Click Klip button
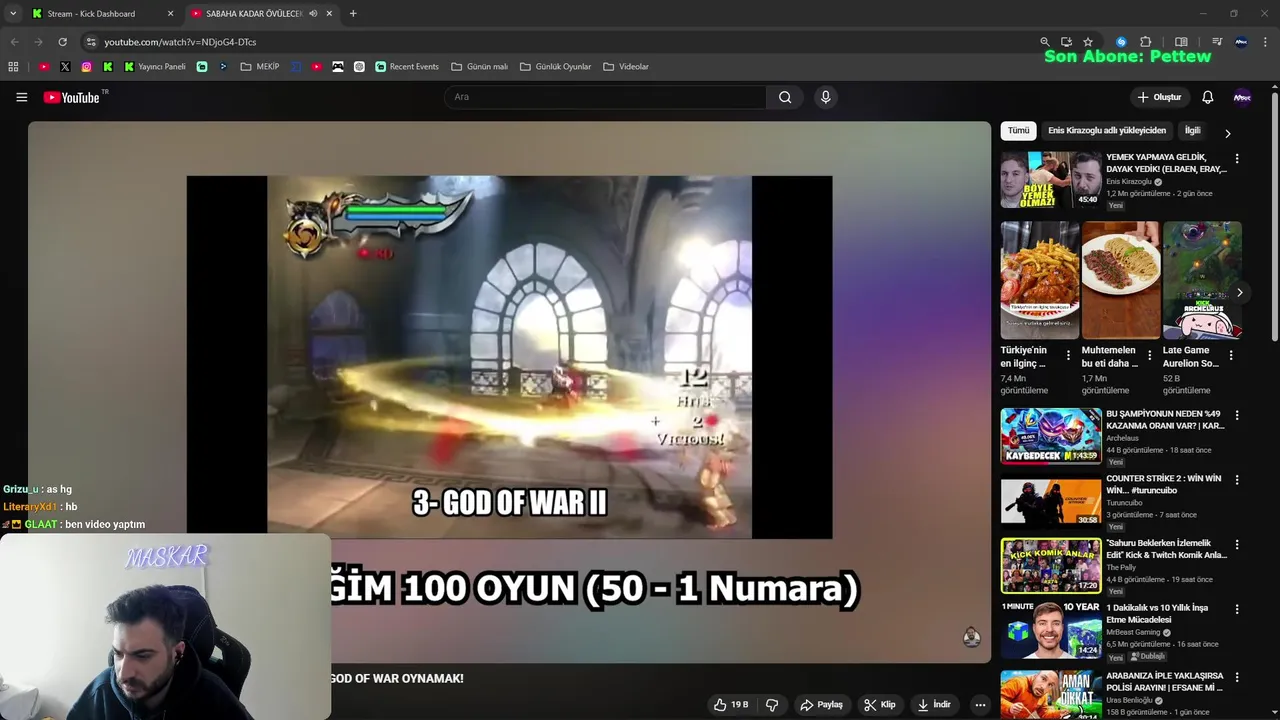This screenshot has height=720, width=1280. pyautogui.click(x=880, y=705)
